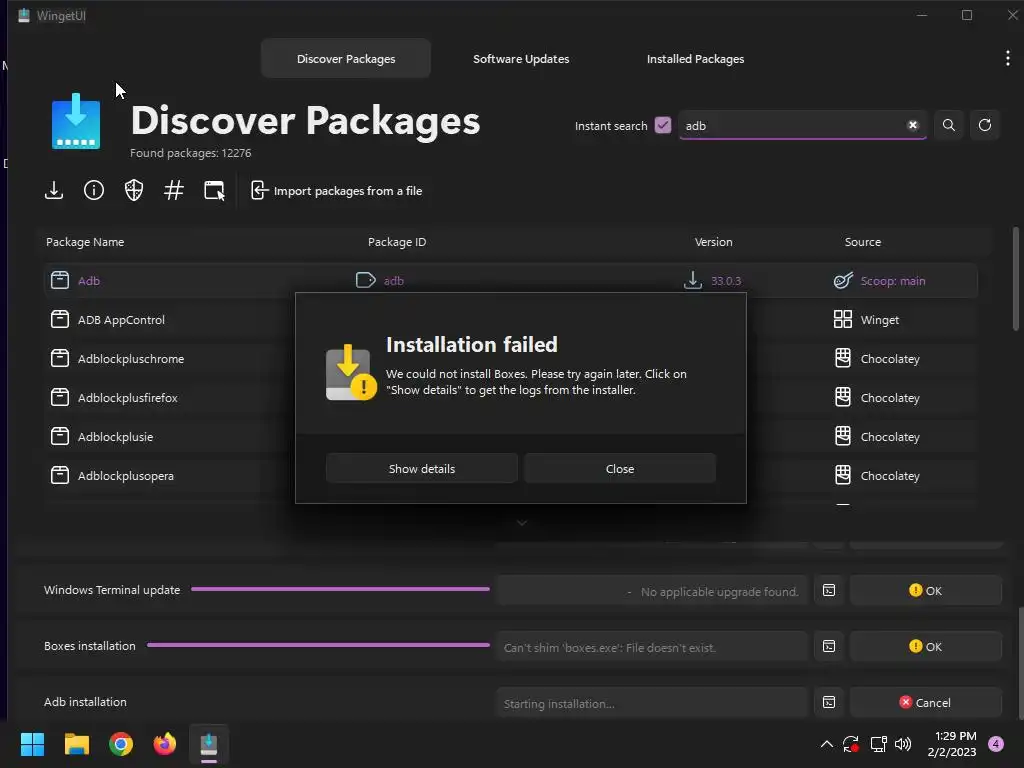The height and width of the screenshot is (768, 1024).
Task: Select the Adb package row name
Action: [x=89, y=281]
